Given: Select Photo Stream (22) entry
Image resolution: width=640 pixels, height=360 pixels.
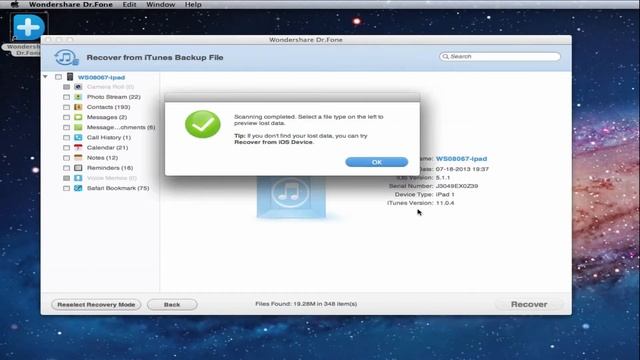Looking at the screenshot, I should pyautogui.click(x=114, y=97).
